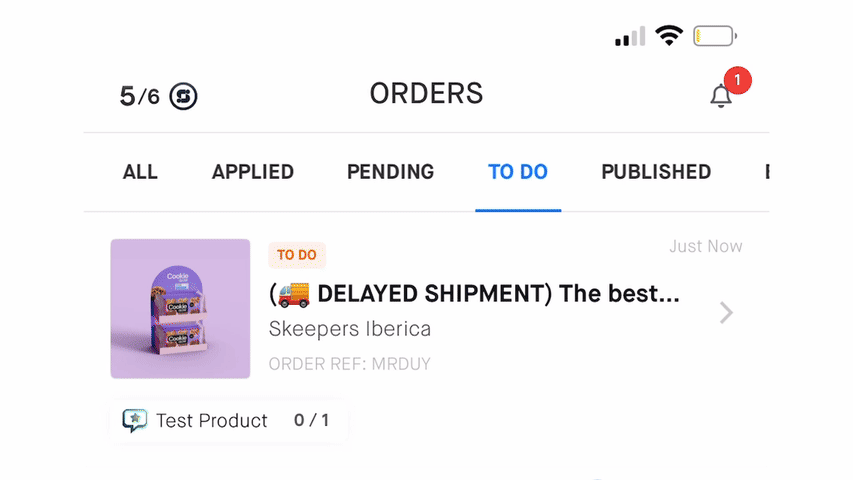Open order details with the chevron arrow
The image size is (853, 480).
[x=726, y=313]
